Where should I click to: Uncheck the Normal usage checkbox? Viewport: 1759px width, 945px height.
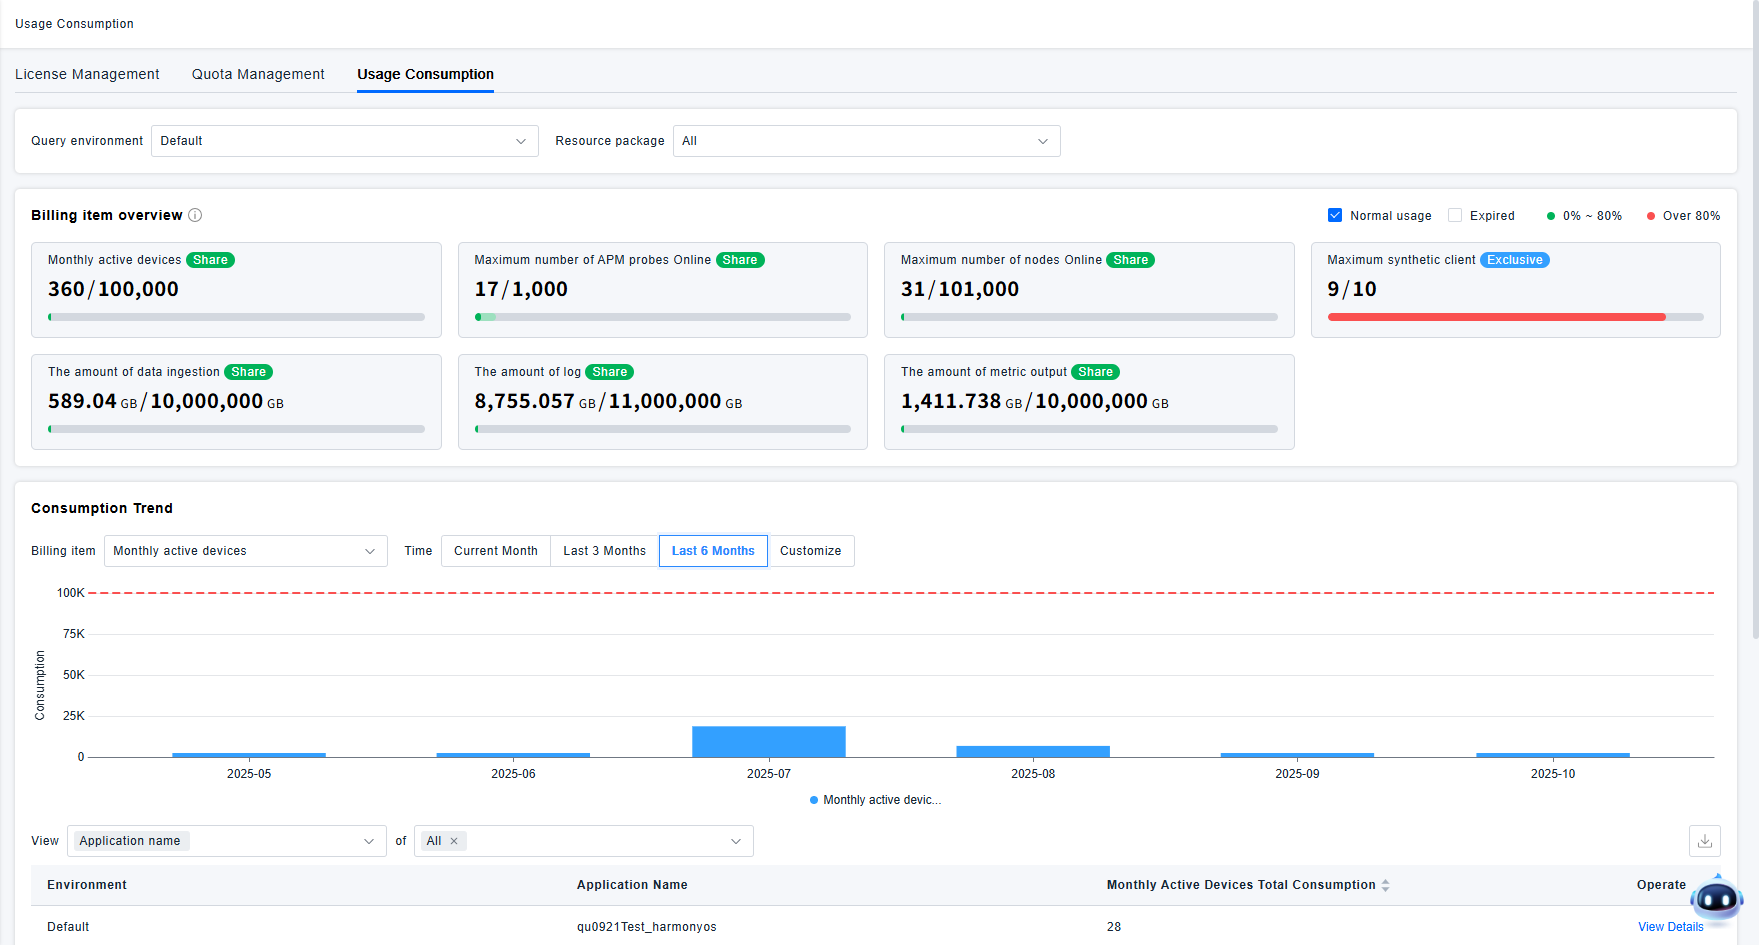click(1335, 215)
